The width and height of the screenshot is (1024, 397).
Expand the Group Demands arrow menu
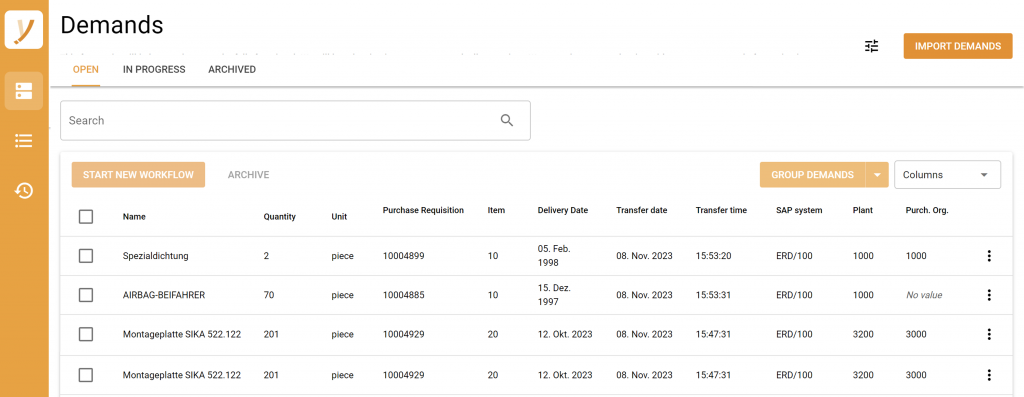click(x=877, y=175)
